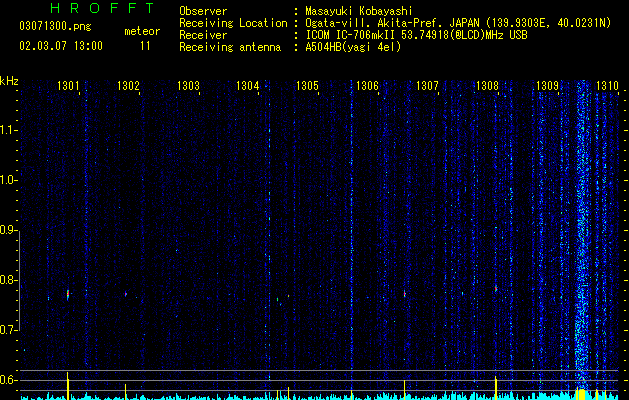
Task: Select the filename 03071300.png
Action: coord(55,27)
